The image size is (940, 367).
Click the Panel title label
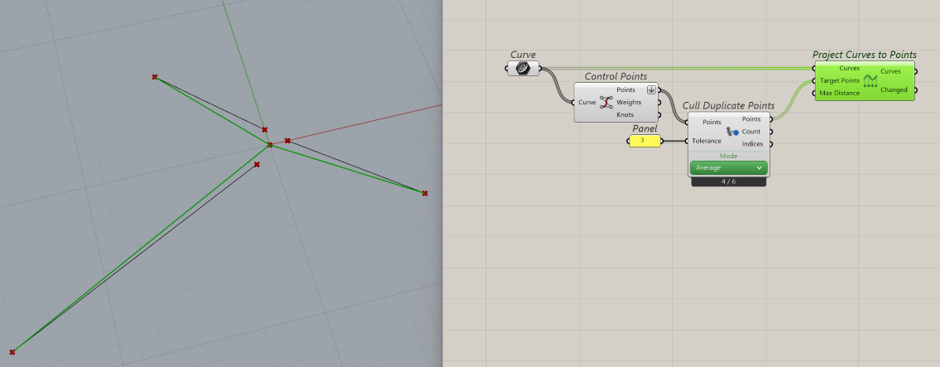pyautogui.click(x=644, y=129)
